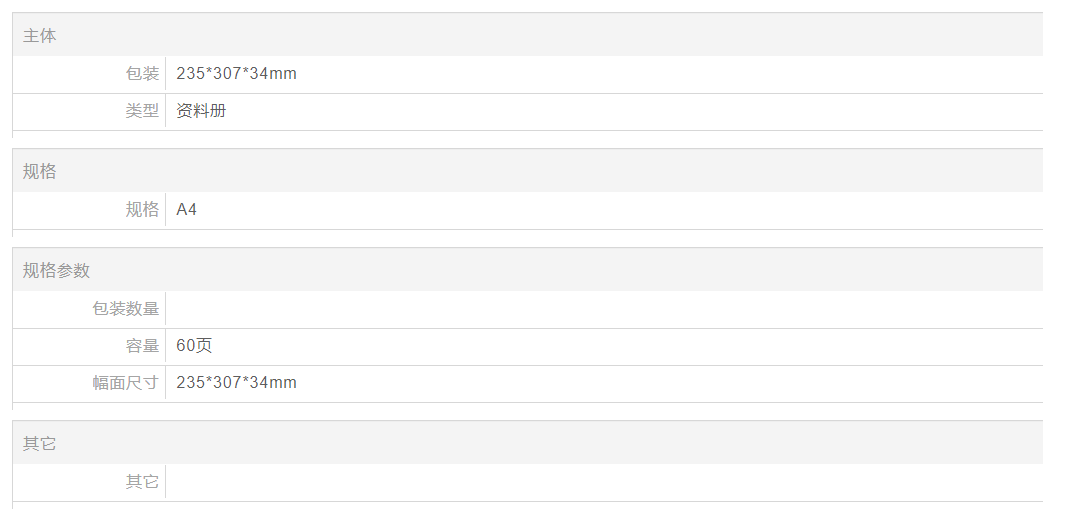Click the 规格参数 section header

pos(57,271)
